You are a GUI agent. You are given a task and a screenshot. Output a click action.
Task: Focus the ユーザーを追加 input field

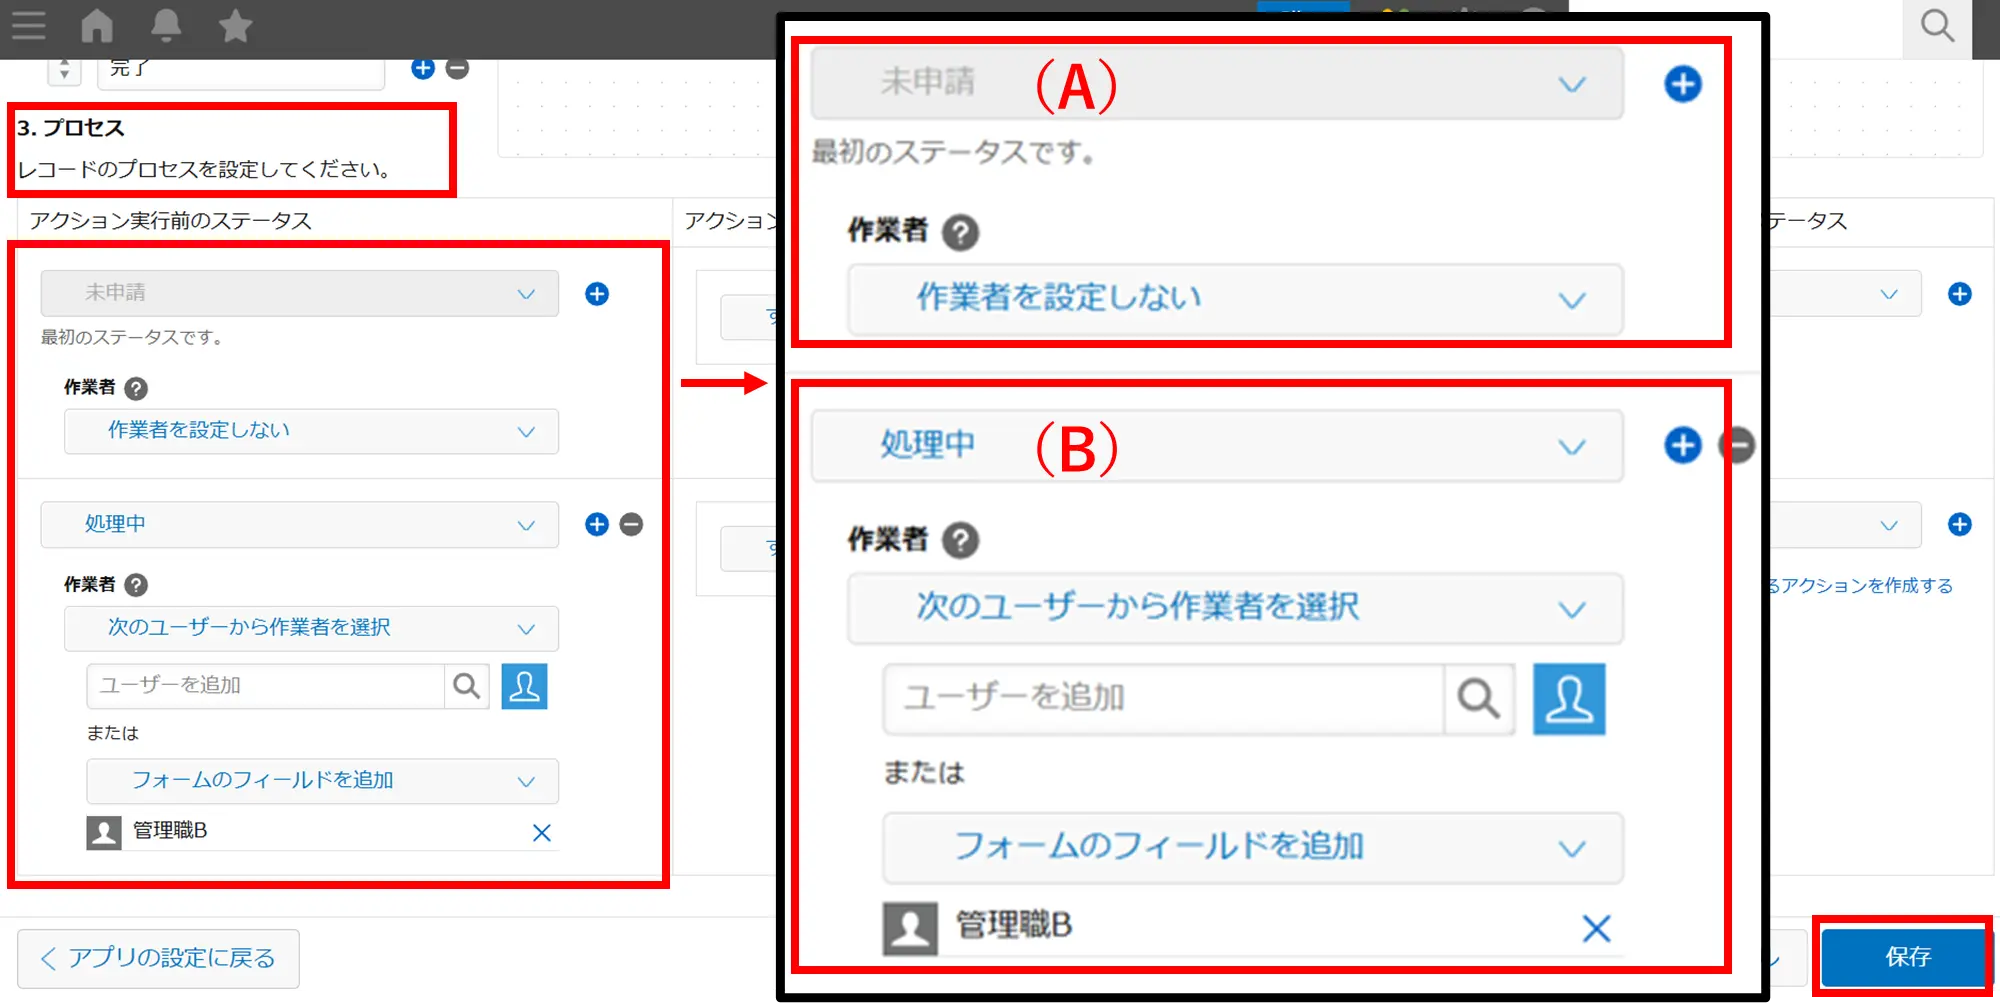point(265,686)
